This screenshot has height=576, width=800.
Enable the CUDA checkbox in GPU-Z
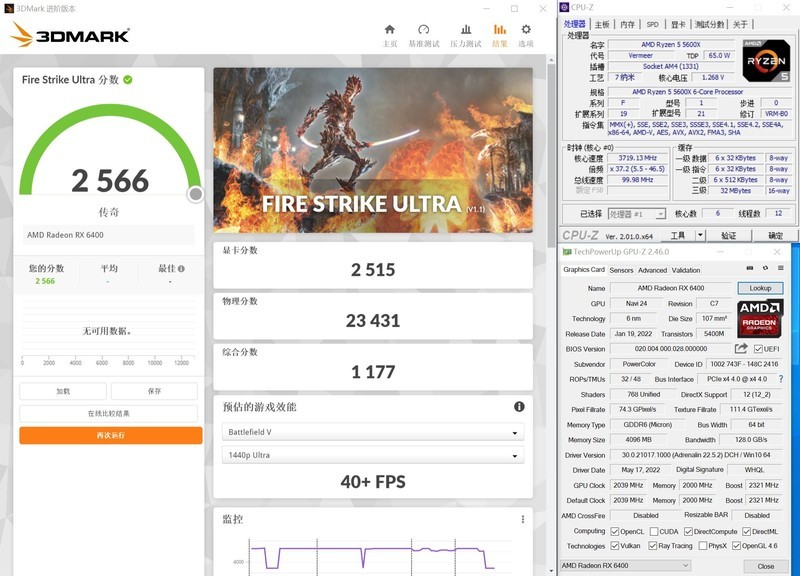(653, 532)
